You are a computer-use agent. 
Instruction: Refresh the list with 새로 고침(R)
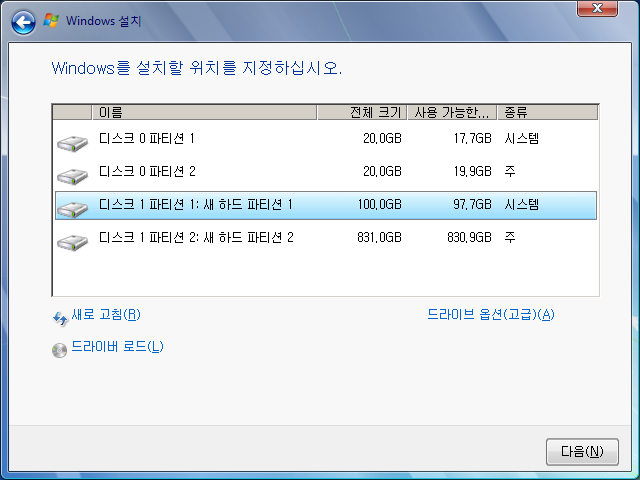[x=106, y=314]
